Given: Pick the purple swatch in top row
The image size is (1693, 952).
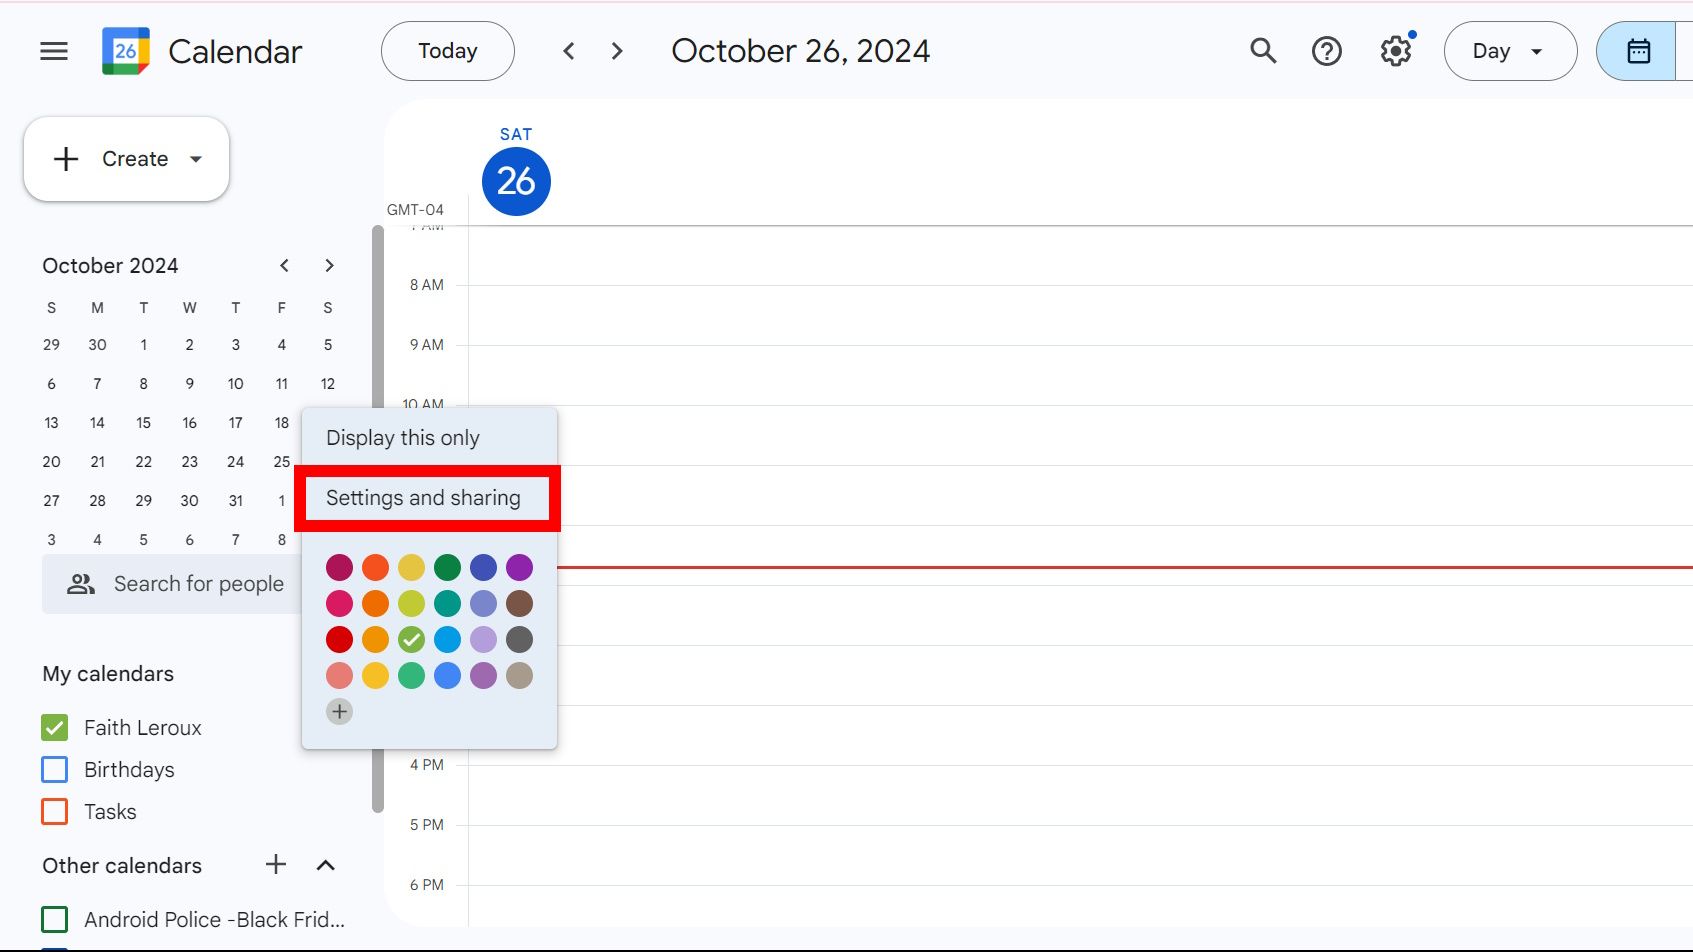Looking at the screenshot, I should coord(519,567).
